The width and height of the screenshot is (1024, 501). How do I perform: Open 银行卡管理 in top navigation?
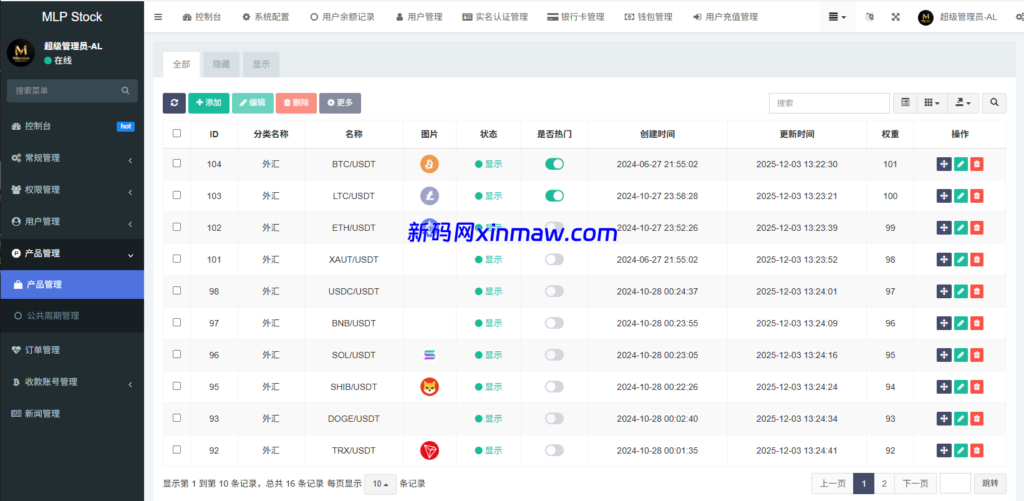click(x=575, y=17)
